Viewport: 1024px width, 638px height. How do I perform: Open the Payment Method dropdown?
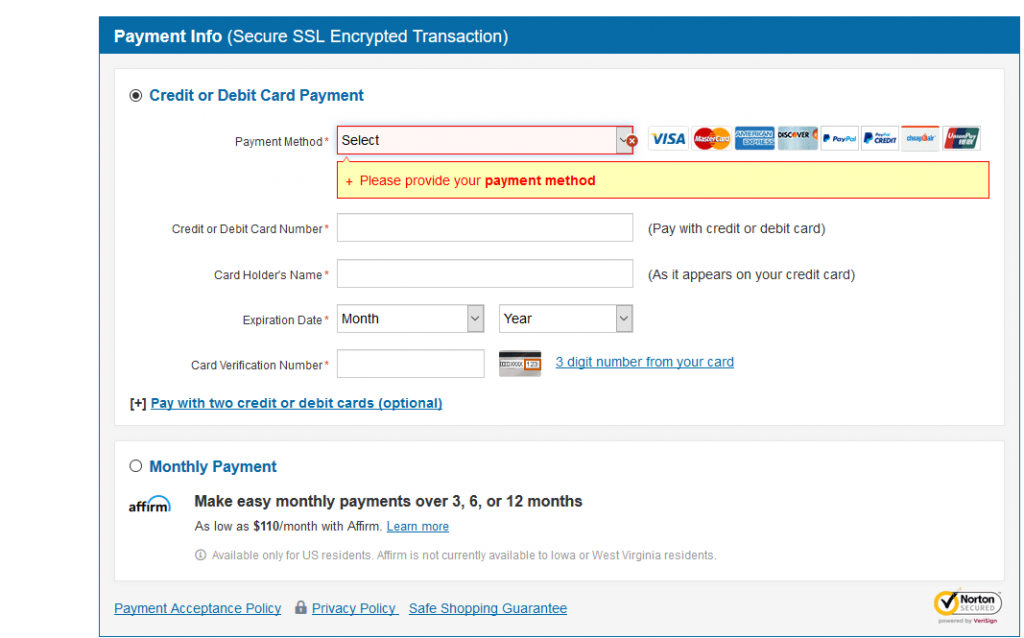485,141
